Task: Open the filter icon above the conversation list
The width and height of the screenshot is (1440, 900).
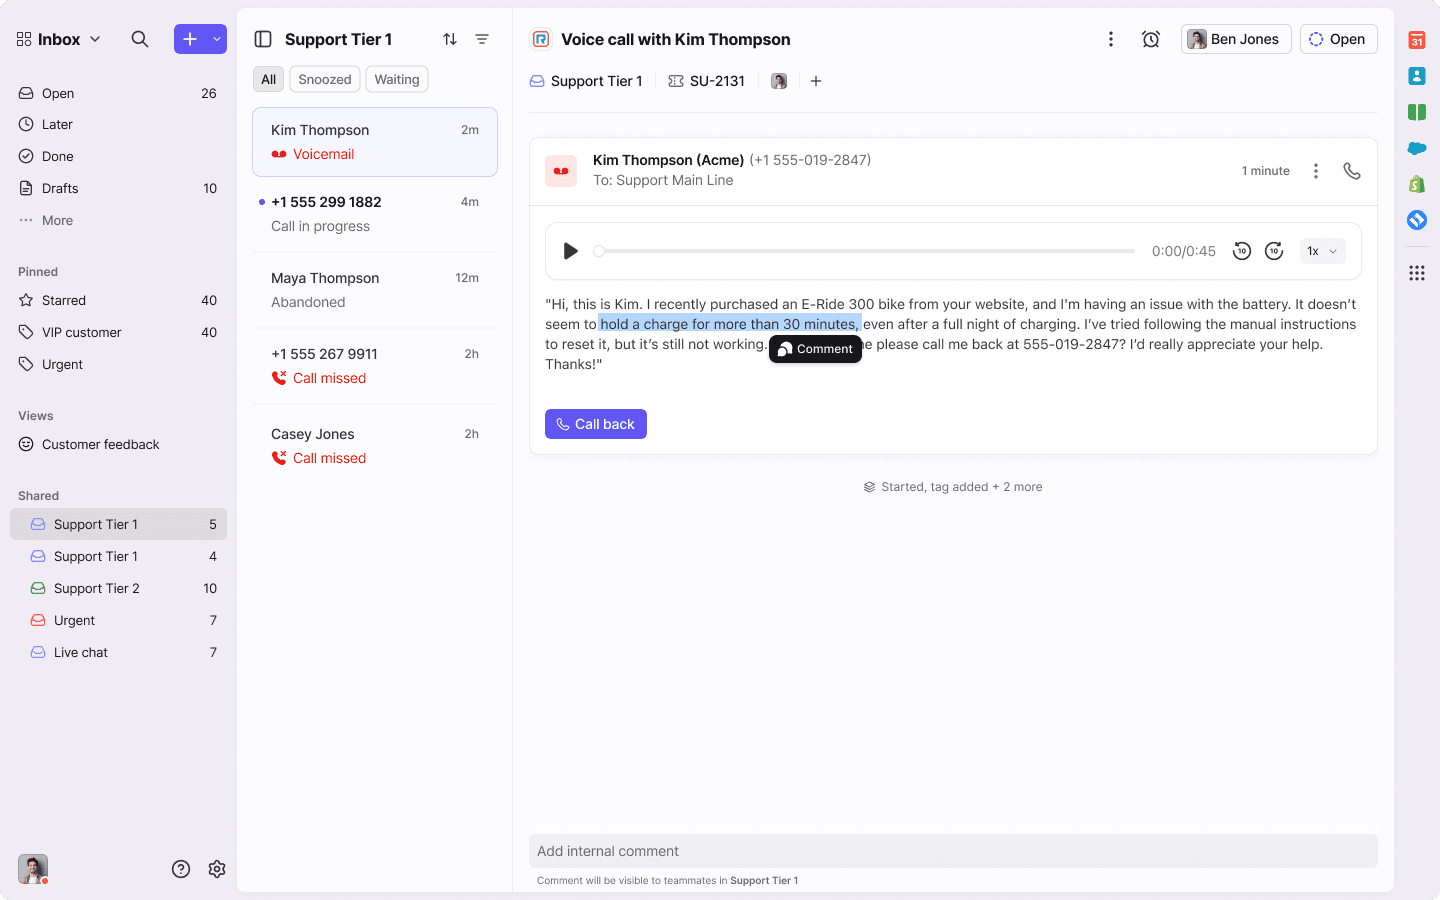Action: (x=483, y=38)
